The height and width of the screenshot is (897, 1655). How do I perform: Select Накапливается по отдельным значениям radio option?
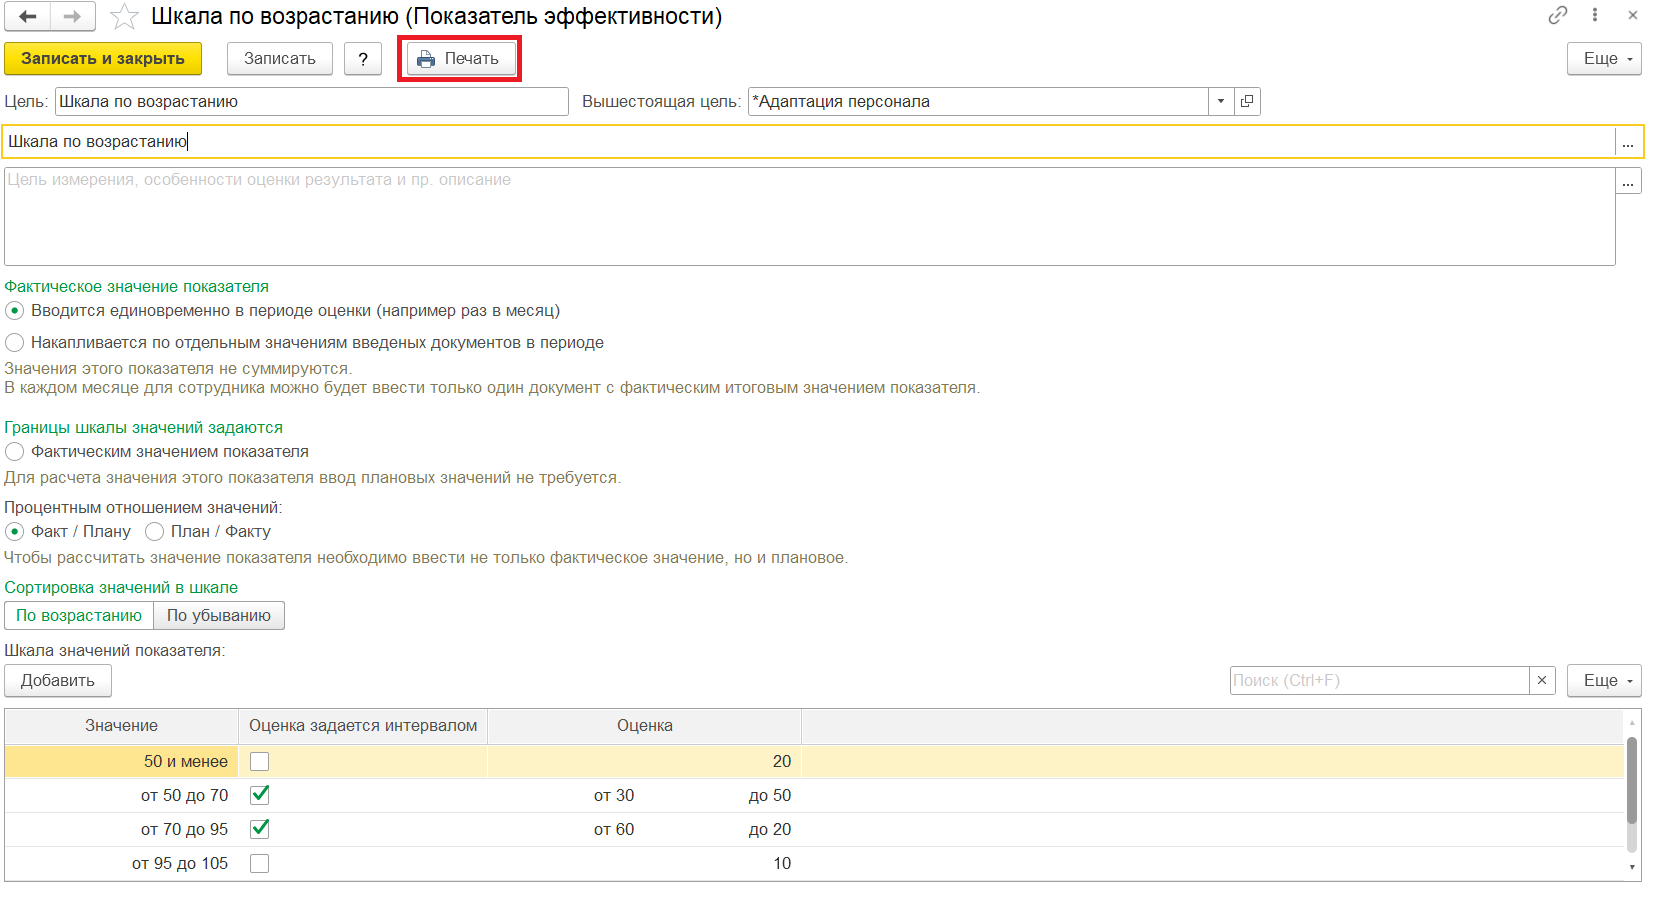click(15, 343)
